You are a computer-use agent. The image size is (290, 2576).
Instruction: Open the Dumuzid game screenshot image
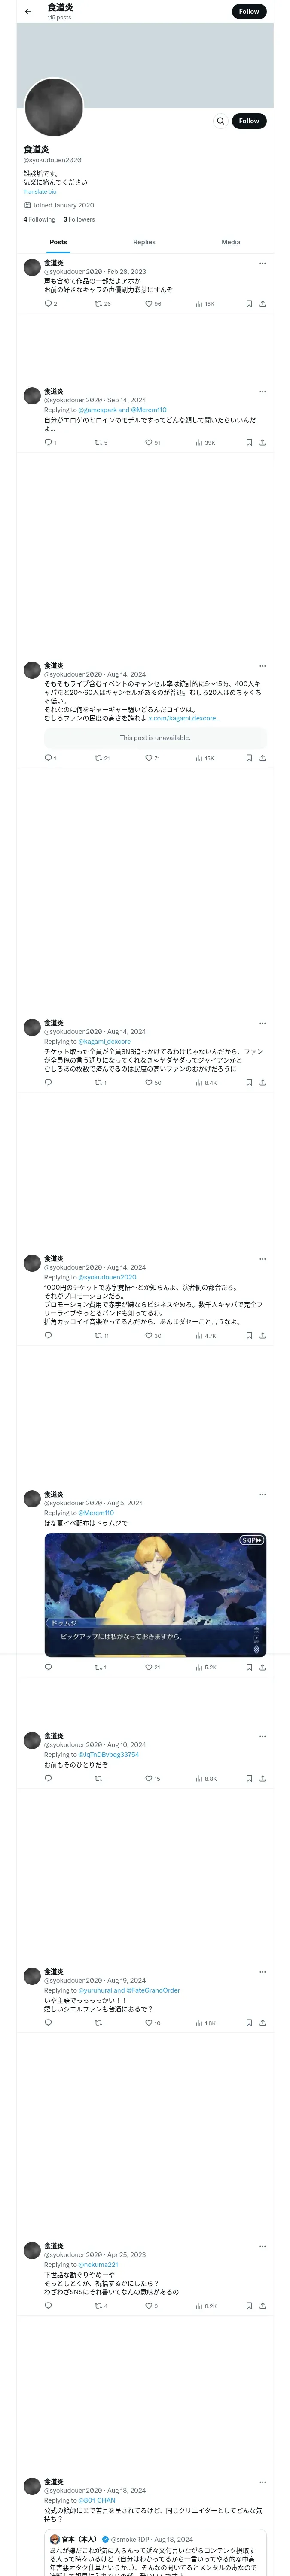tap(155, 1594)
